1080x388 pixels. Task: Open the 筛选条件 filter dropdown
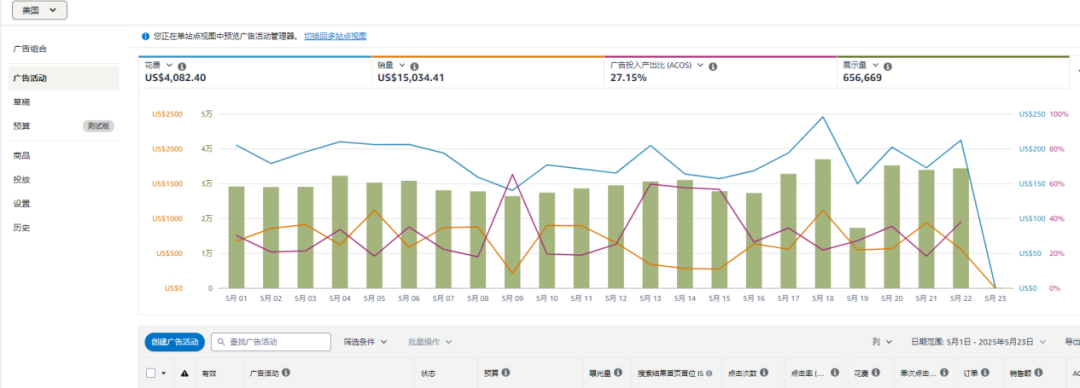365,342
